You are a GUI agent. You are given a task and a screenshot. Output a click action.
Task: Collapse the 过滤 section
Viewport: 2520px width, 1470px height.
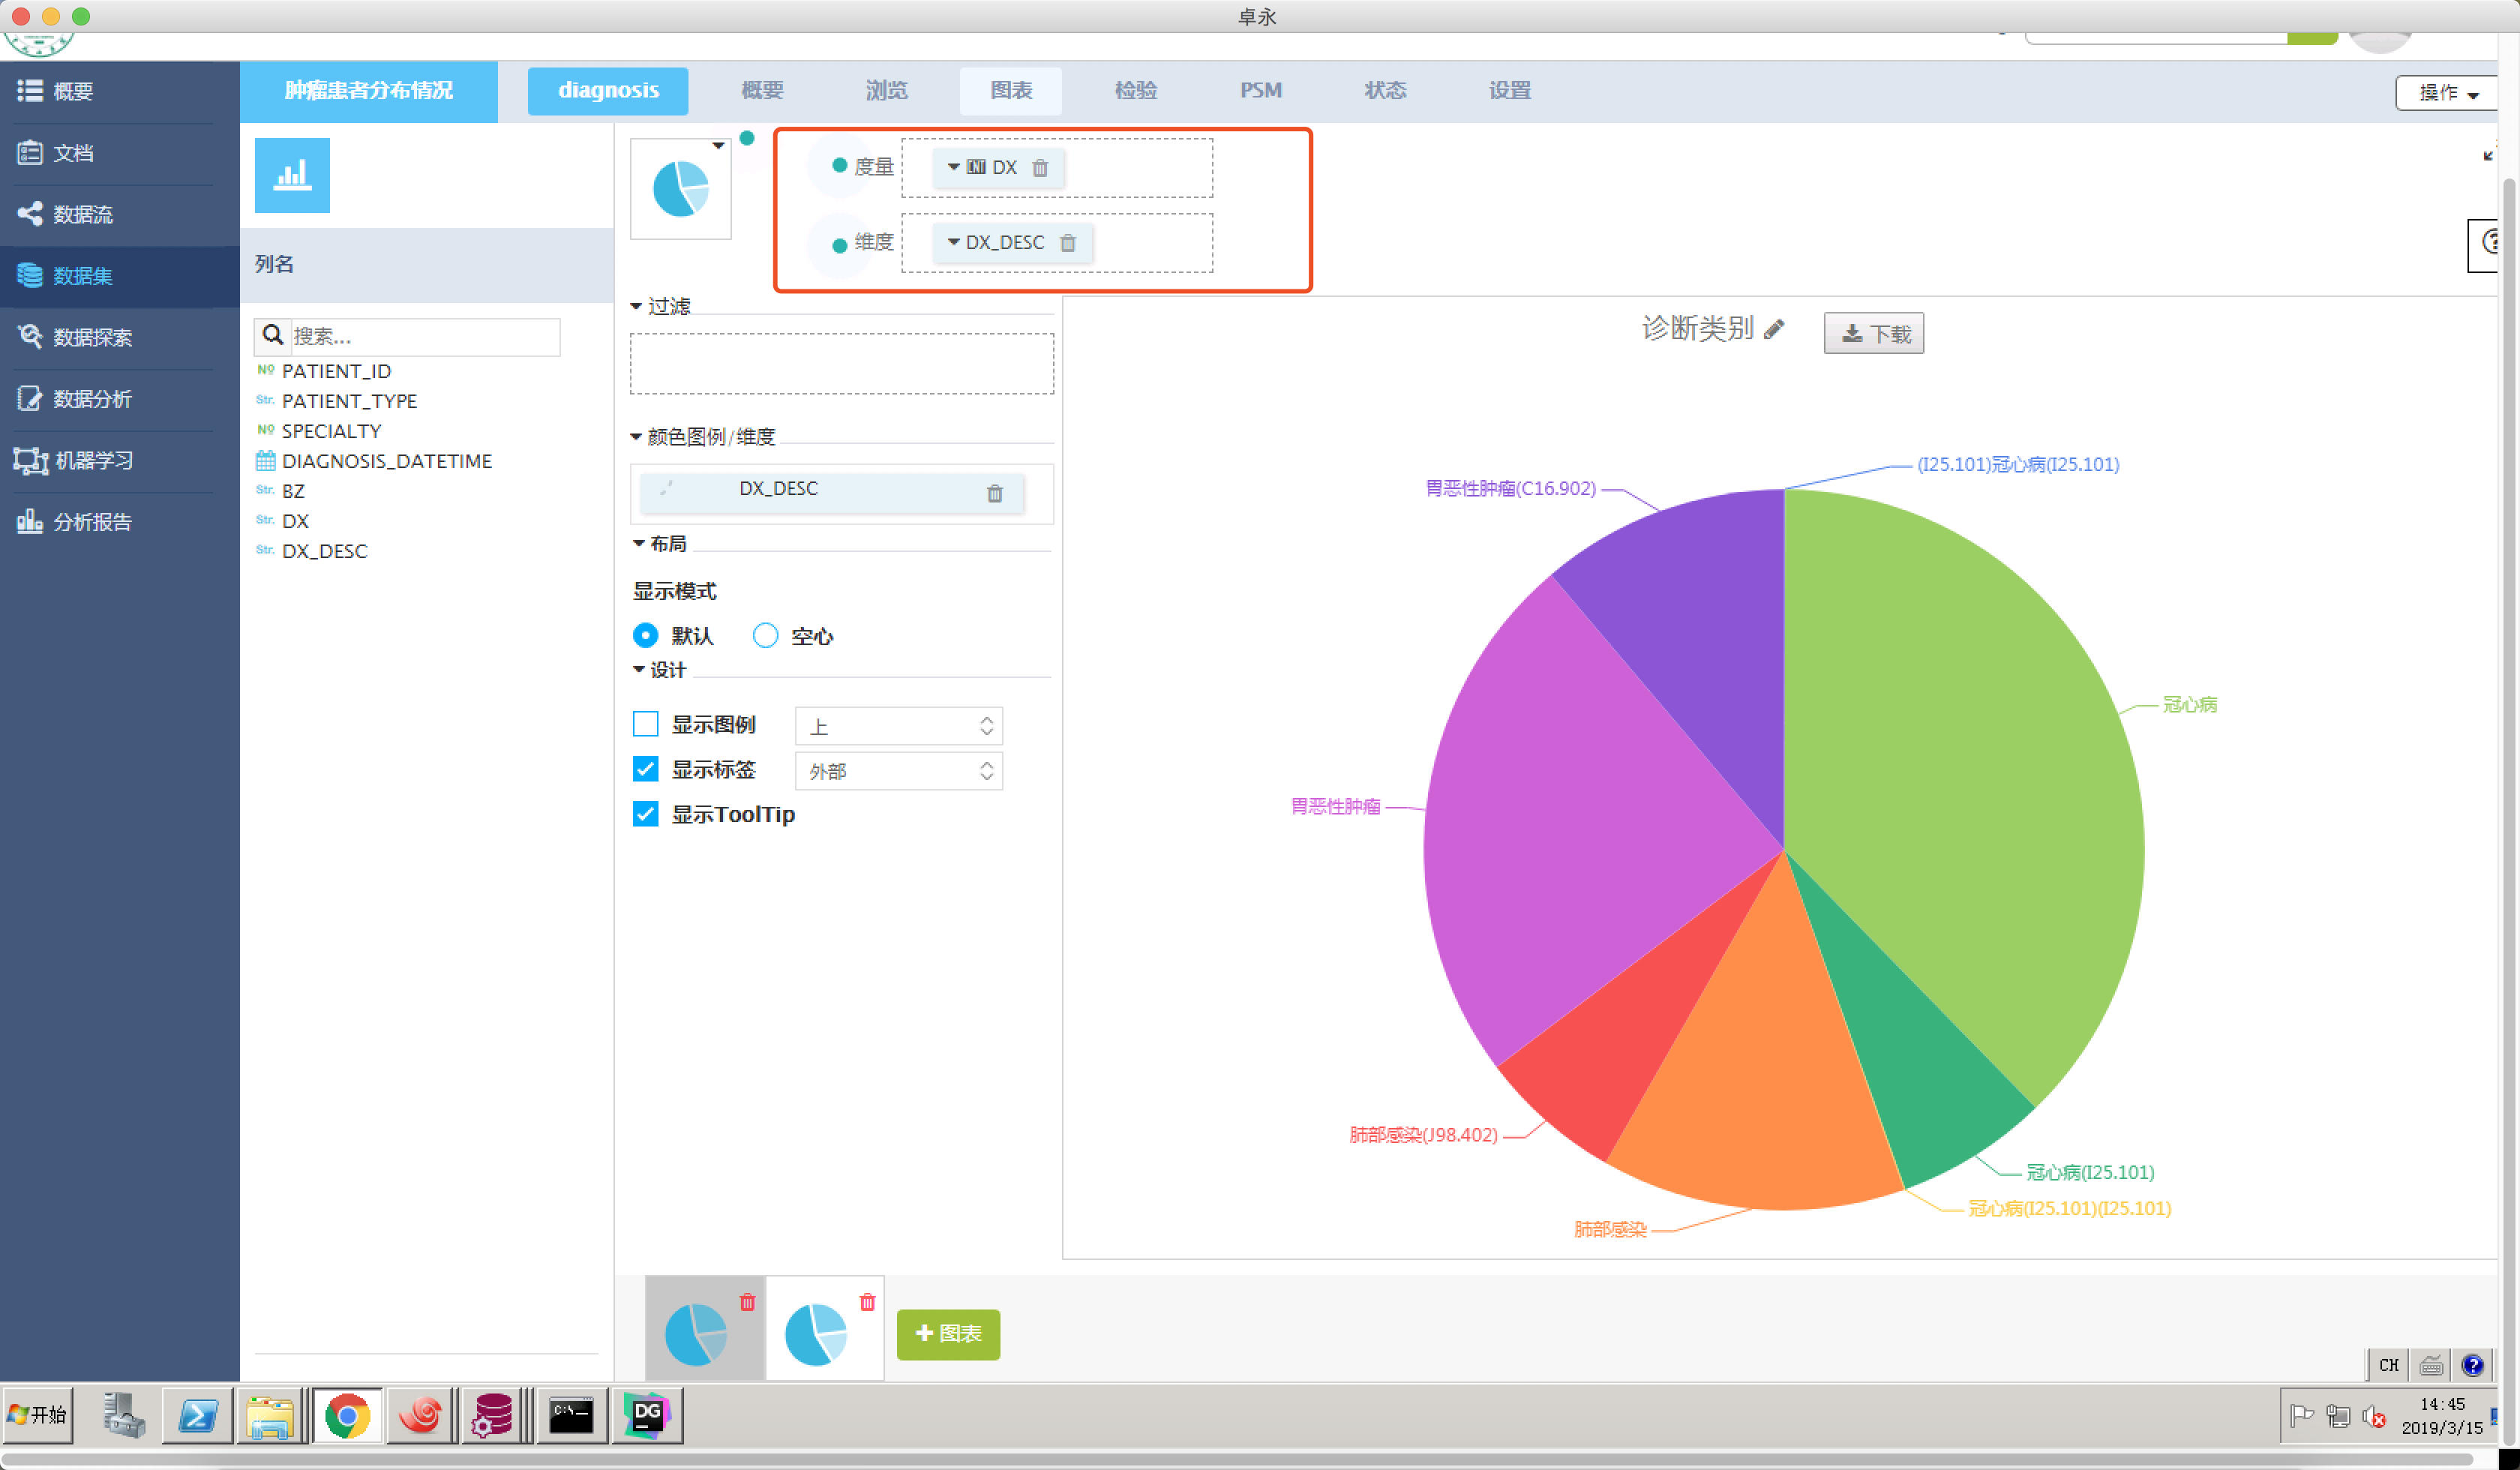coord(637,306)
